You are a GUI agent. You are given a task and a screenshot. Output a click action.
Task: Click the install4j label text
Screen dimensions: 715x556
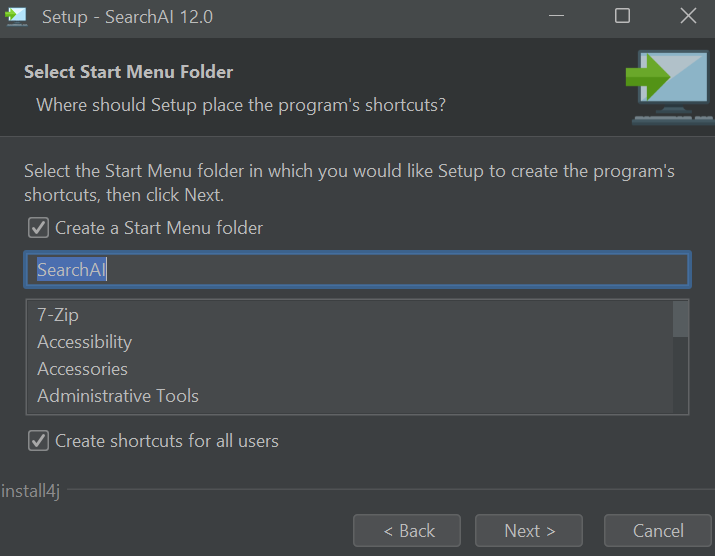tap(32, 491)
